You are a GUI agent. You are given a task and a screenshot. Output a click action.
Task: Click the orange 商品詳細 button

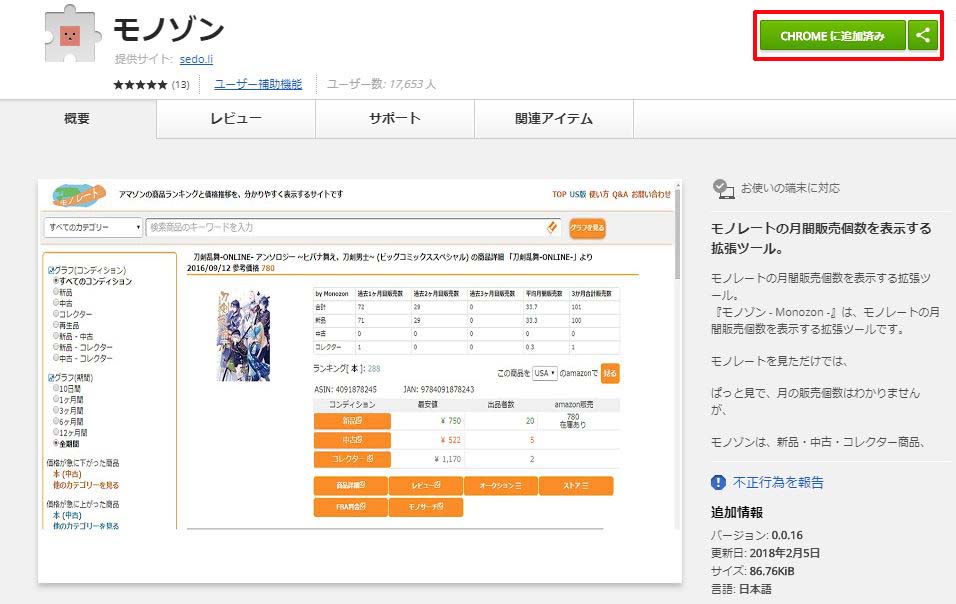(x=351, y=486)
